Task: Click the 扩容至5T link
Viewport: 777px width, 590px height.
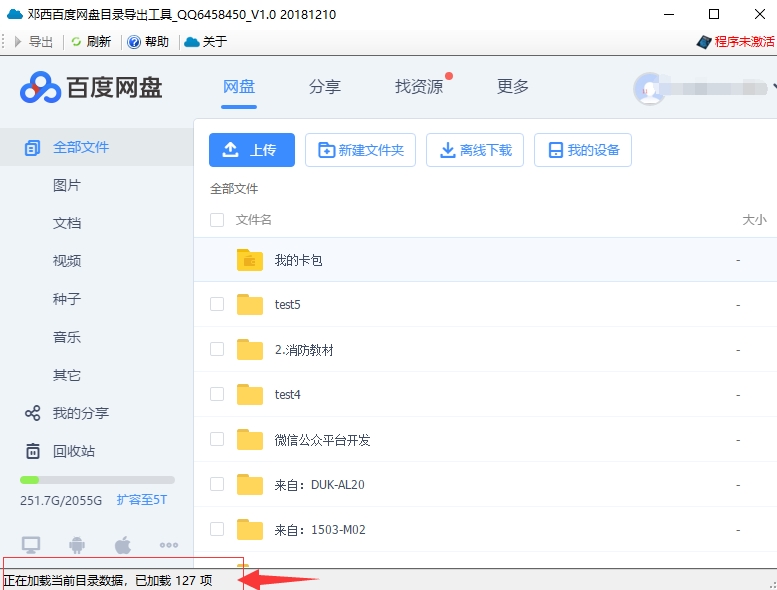Action: (141, 500)
